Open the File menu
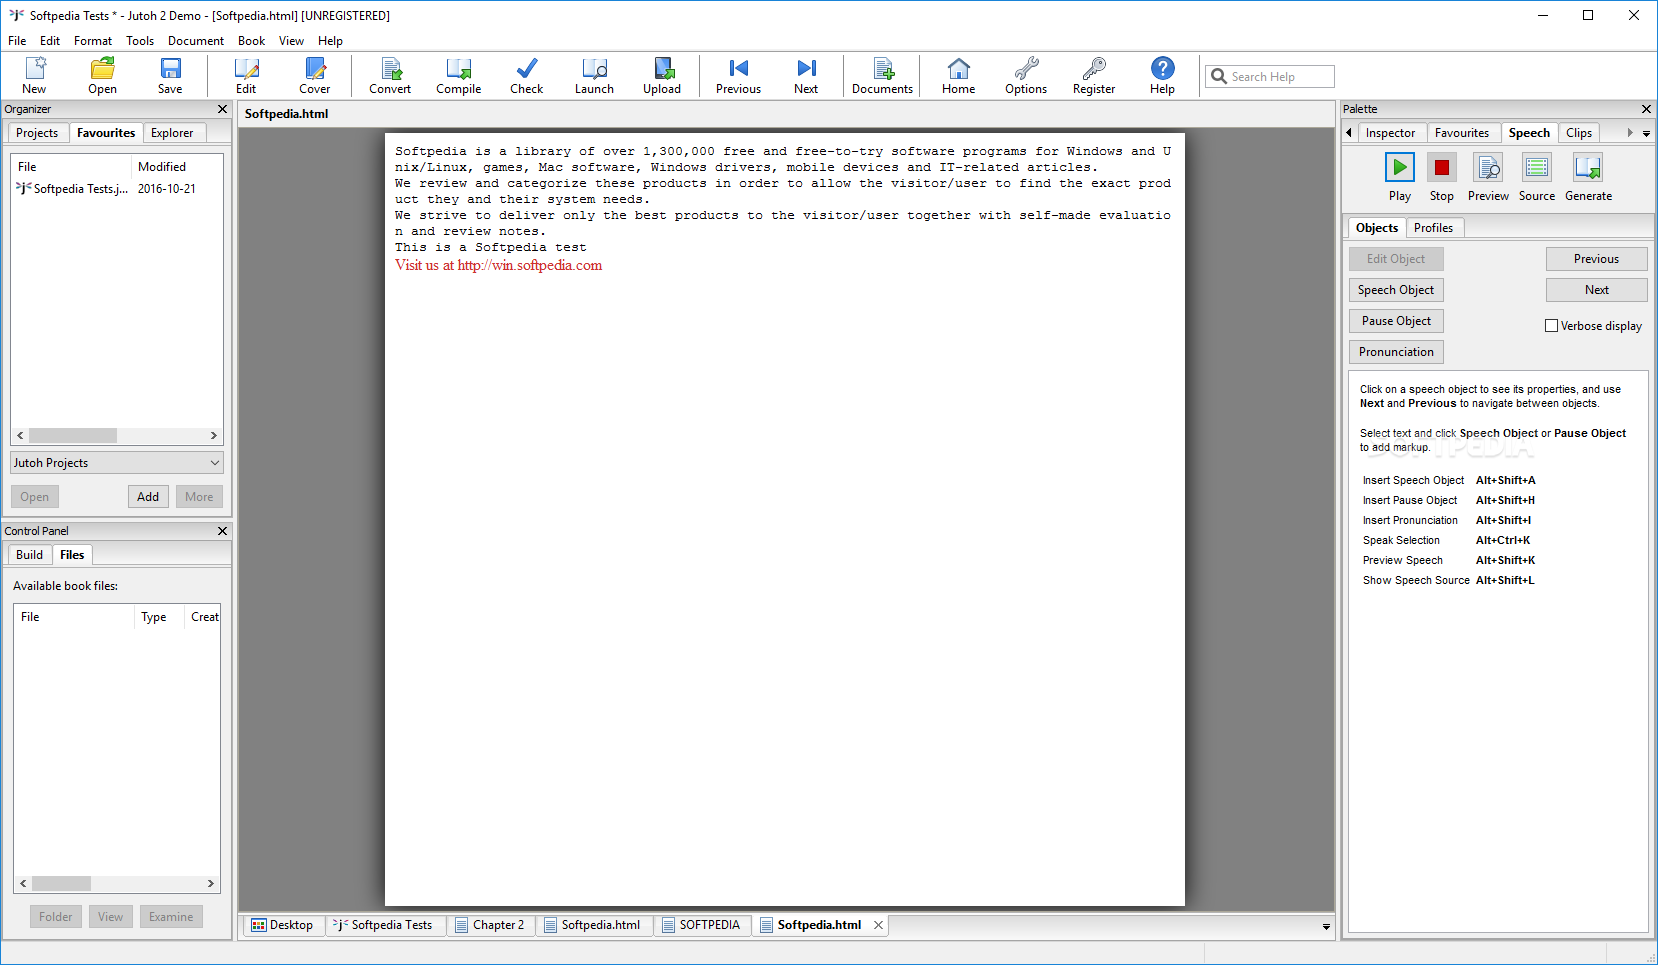The width and height of the screenshot is (1658, 965). coord(17,41)
